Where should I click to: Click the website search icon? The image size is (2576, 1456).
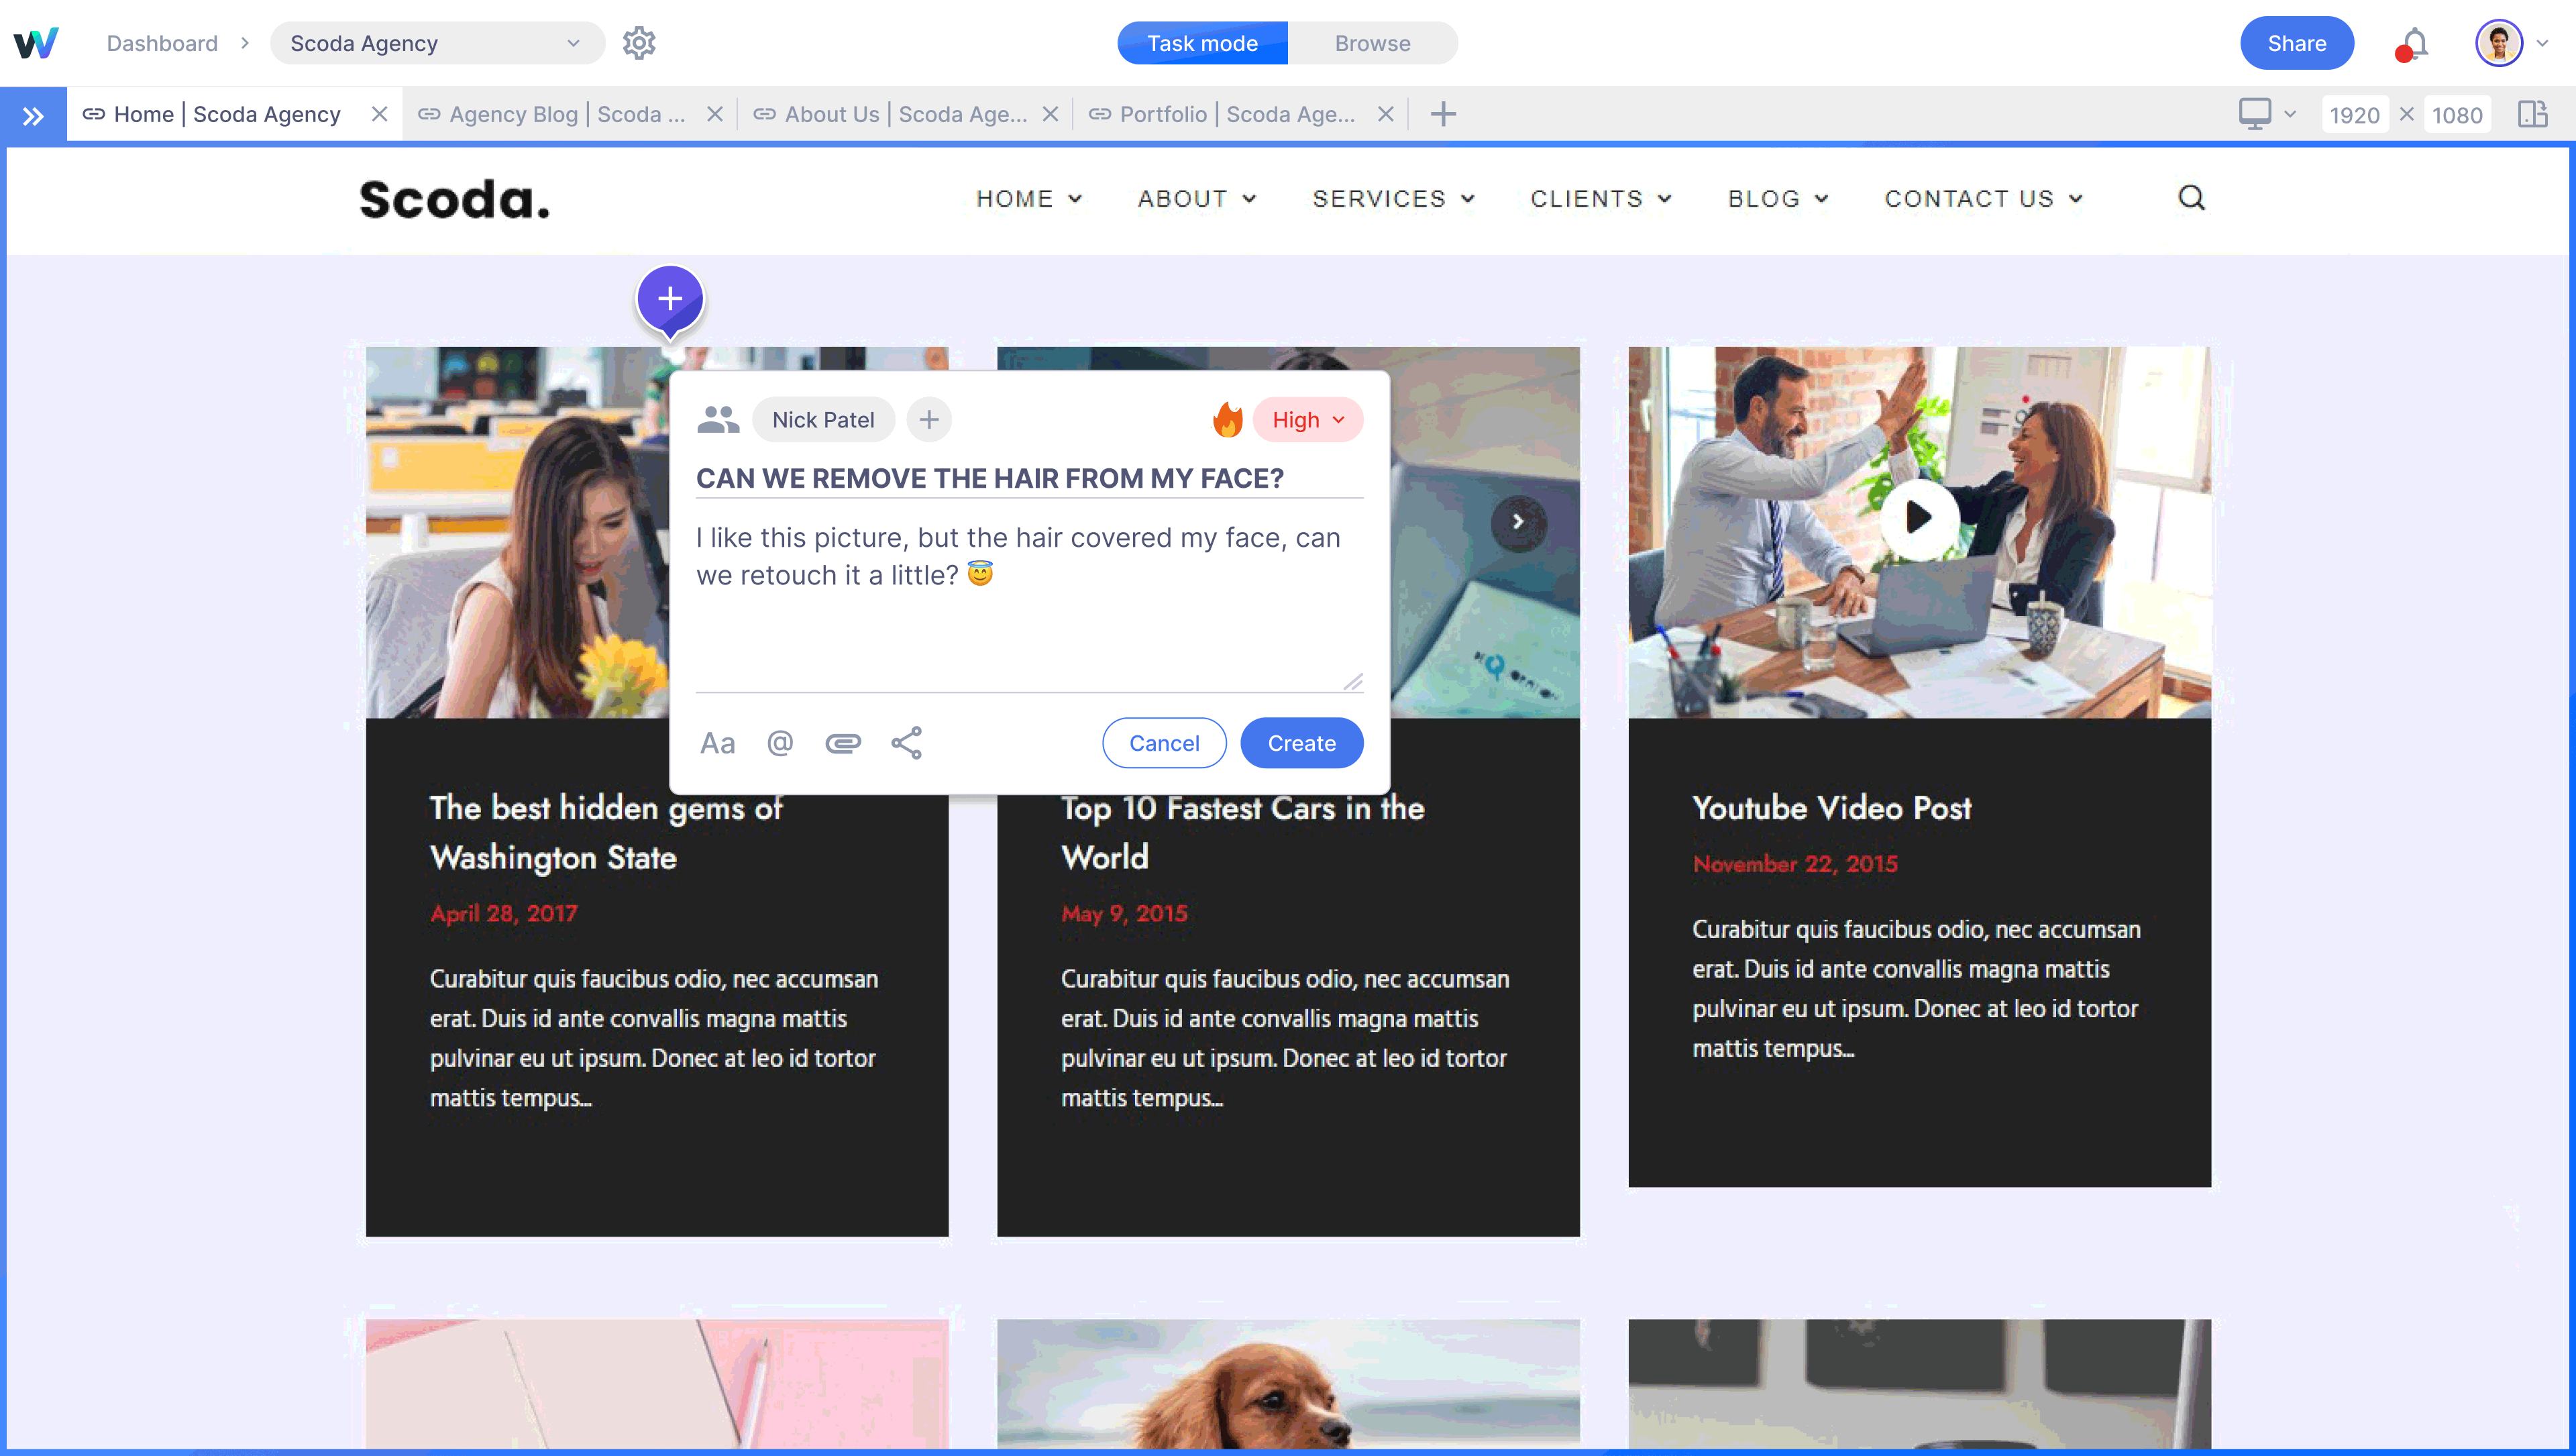(x=2191, y=198)
